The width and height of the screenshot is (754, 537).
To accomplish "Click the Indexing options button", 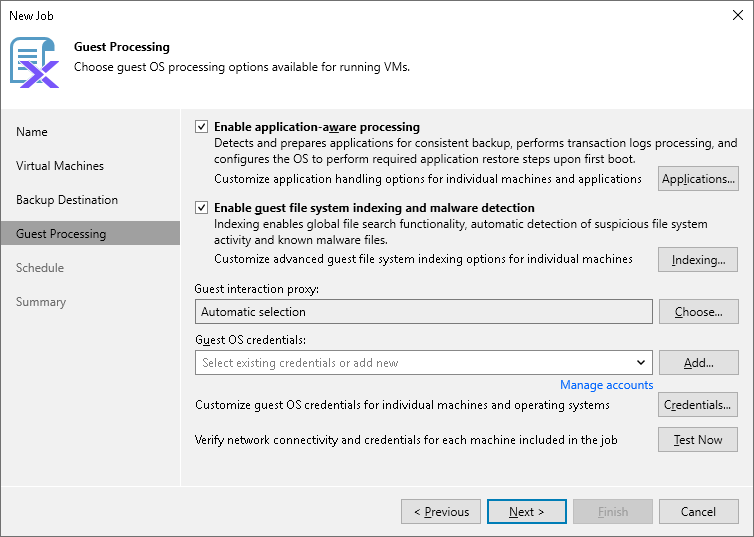I will pyautogui.click(x=698, y=260).
